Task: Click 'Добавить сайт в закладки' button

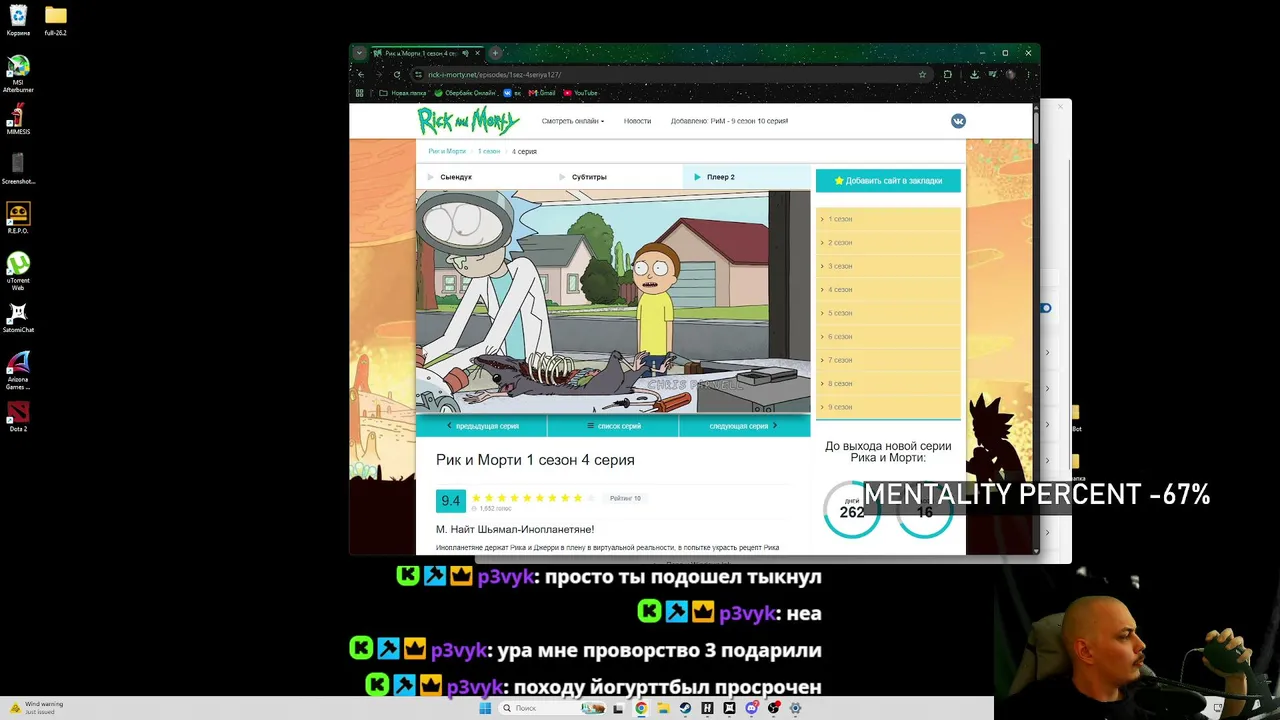Action: click(x=888, y=181)
